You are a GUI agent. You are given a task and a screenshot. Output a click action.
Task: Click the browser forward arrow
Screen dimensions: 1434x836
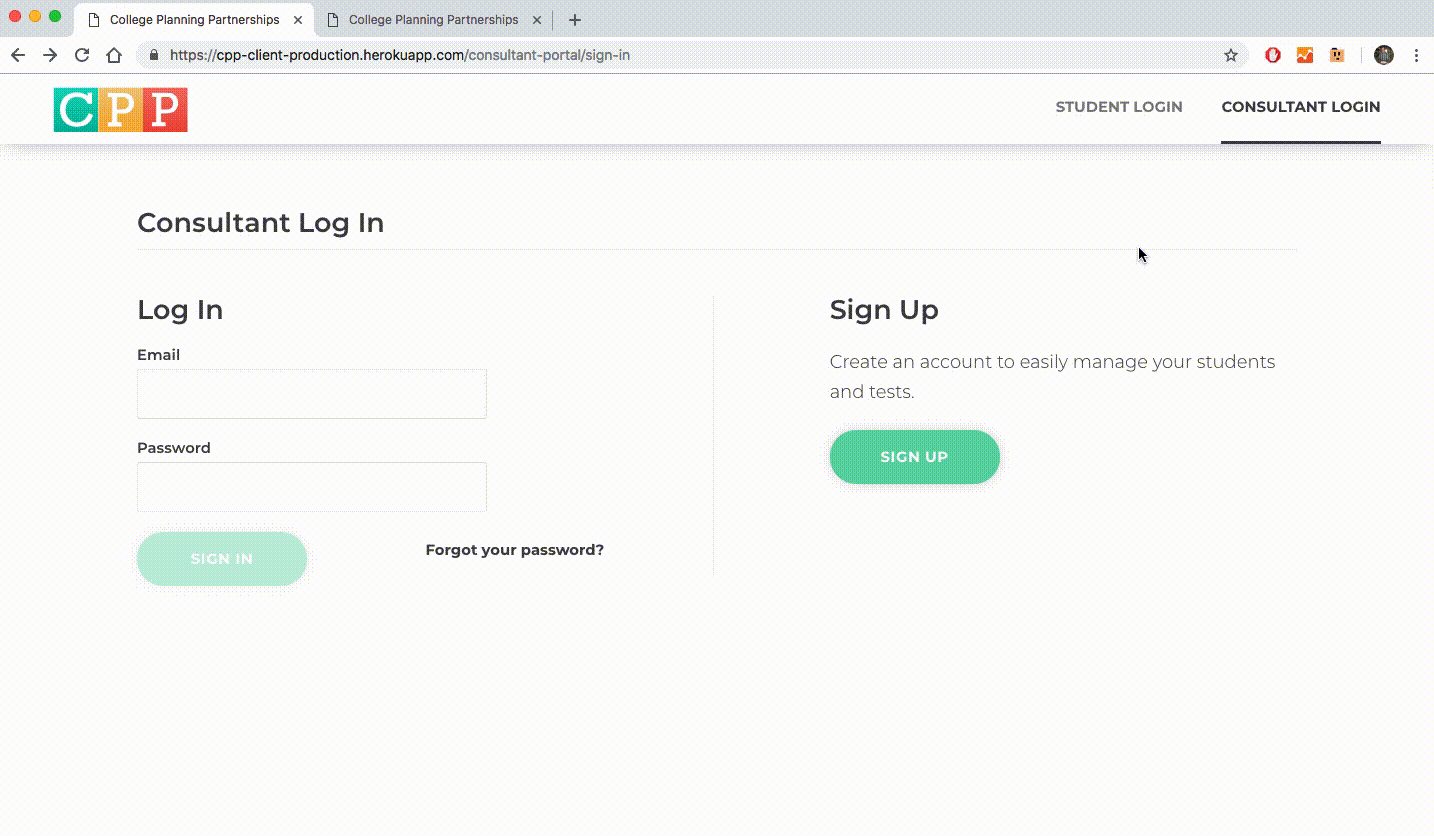50,55
